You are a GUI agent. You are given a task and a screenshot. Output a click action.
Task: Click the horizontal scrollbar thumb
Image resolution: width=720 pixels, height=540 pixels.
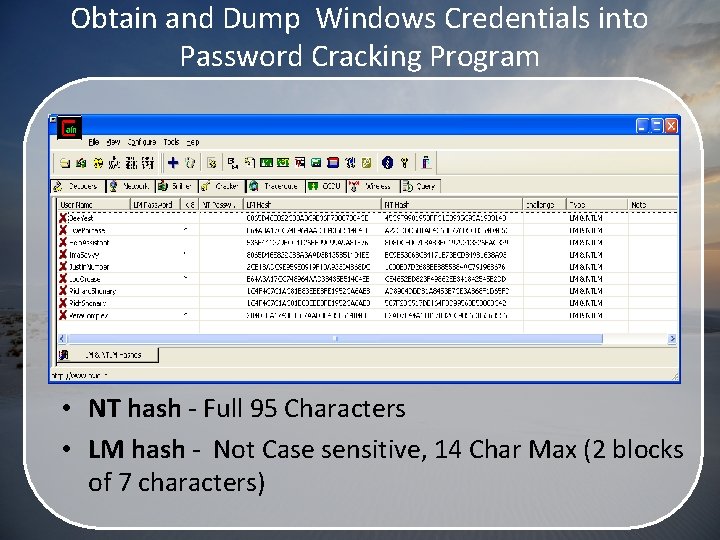pyautogui.click(x=335, y=338)
